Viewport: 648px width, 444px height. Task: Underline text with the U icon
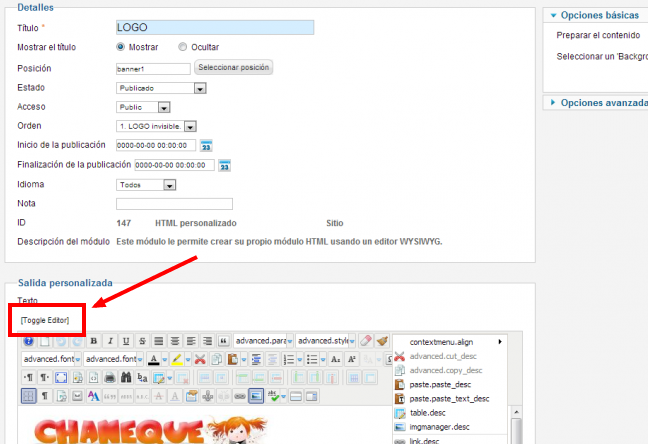(126, 341)
